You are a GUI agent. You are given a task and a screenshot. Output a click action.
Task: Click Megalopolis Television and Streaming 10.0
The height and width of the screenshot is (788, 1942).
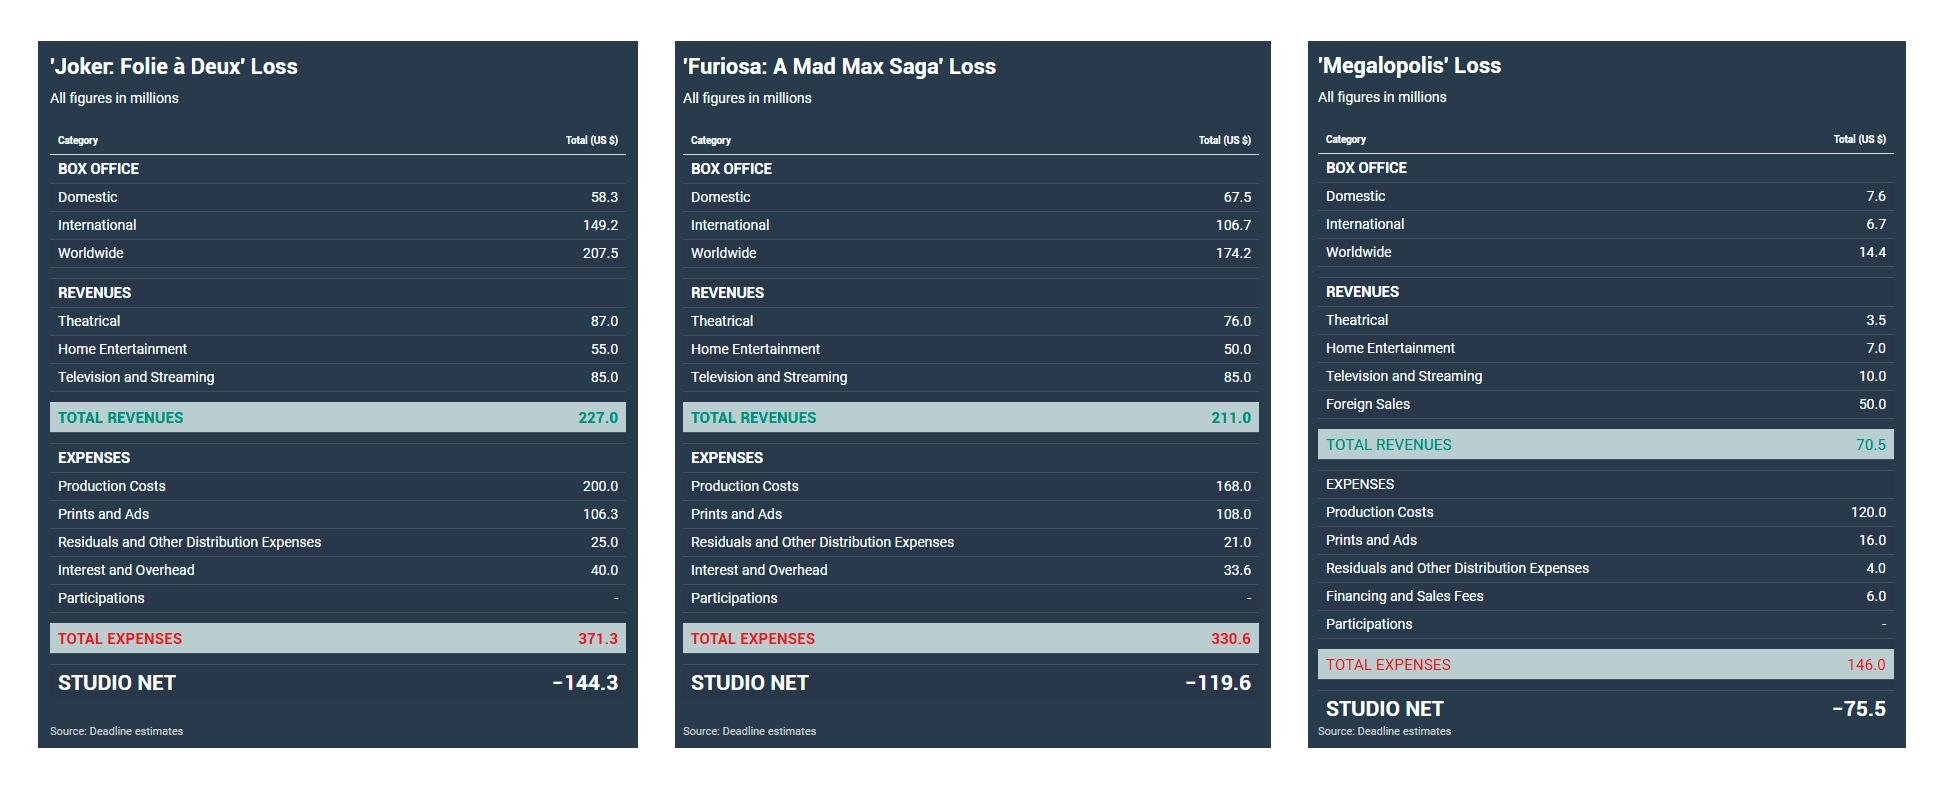click(x=1872, y=376)
